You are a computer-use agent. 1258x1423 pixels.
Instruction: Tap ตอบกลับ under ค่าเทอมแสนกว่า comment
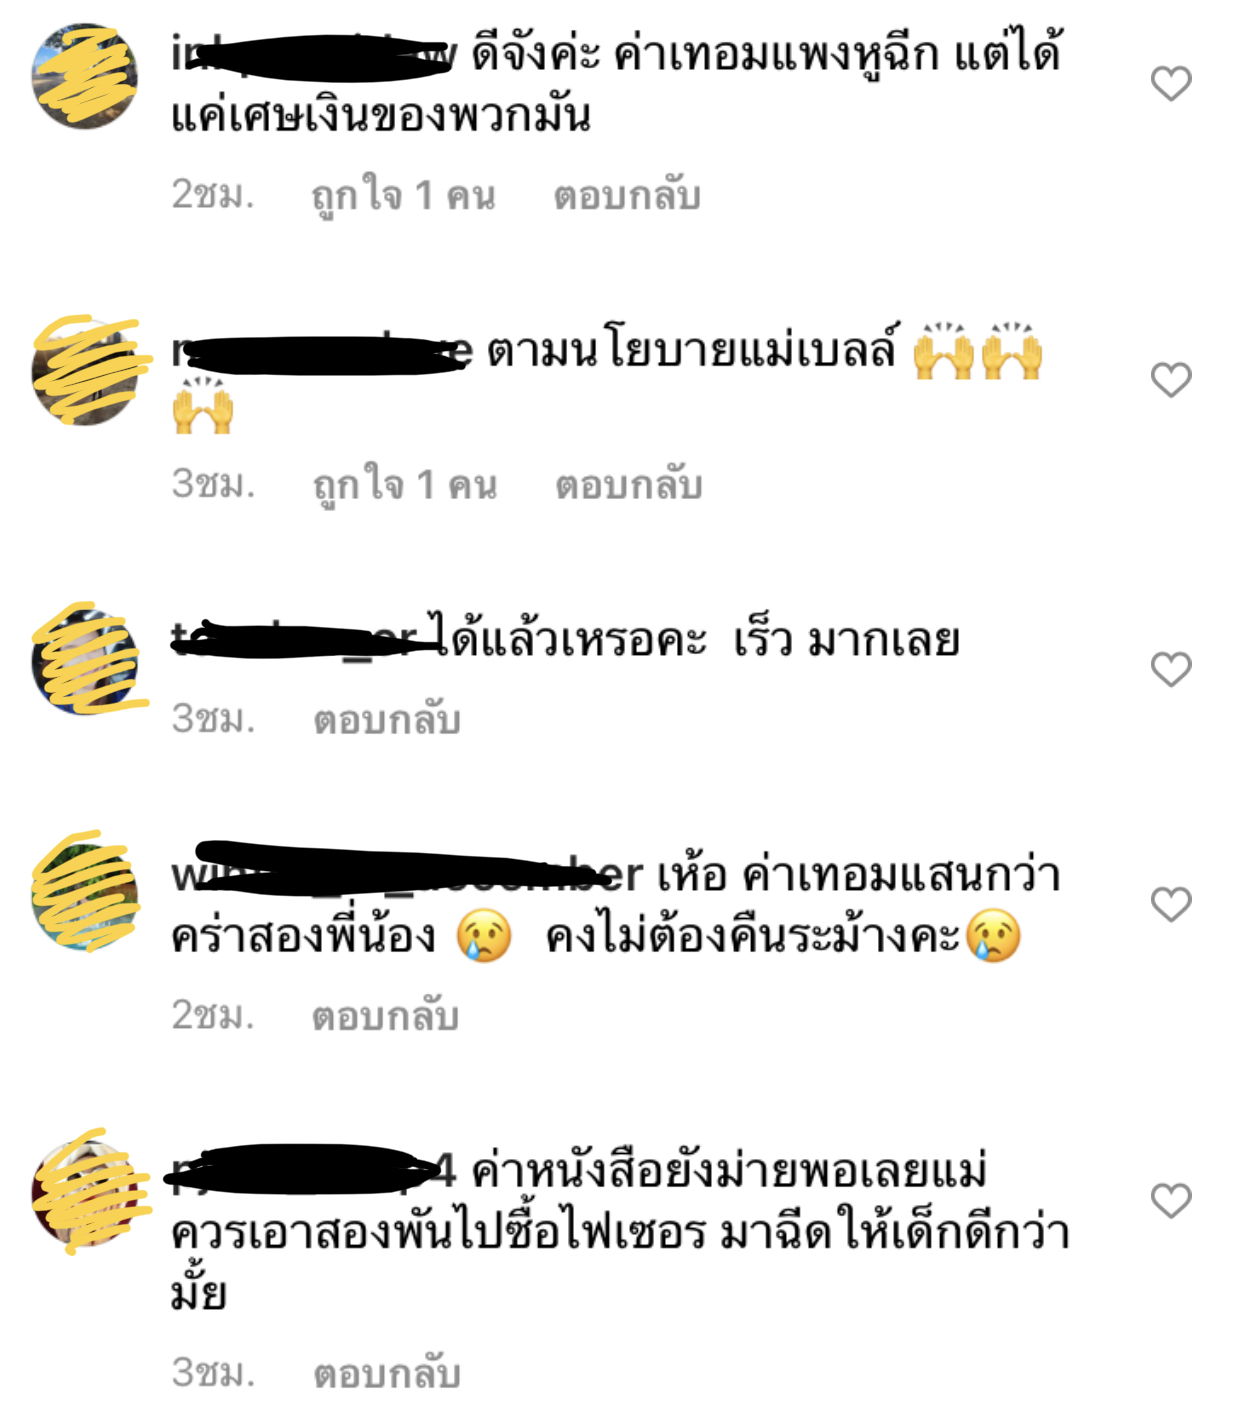point(386,1015)
